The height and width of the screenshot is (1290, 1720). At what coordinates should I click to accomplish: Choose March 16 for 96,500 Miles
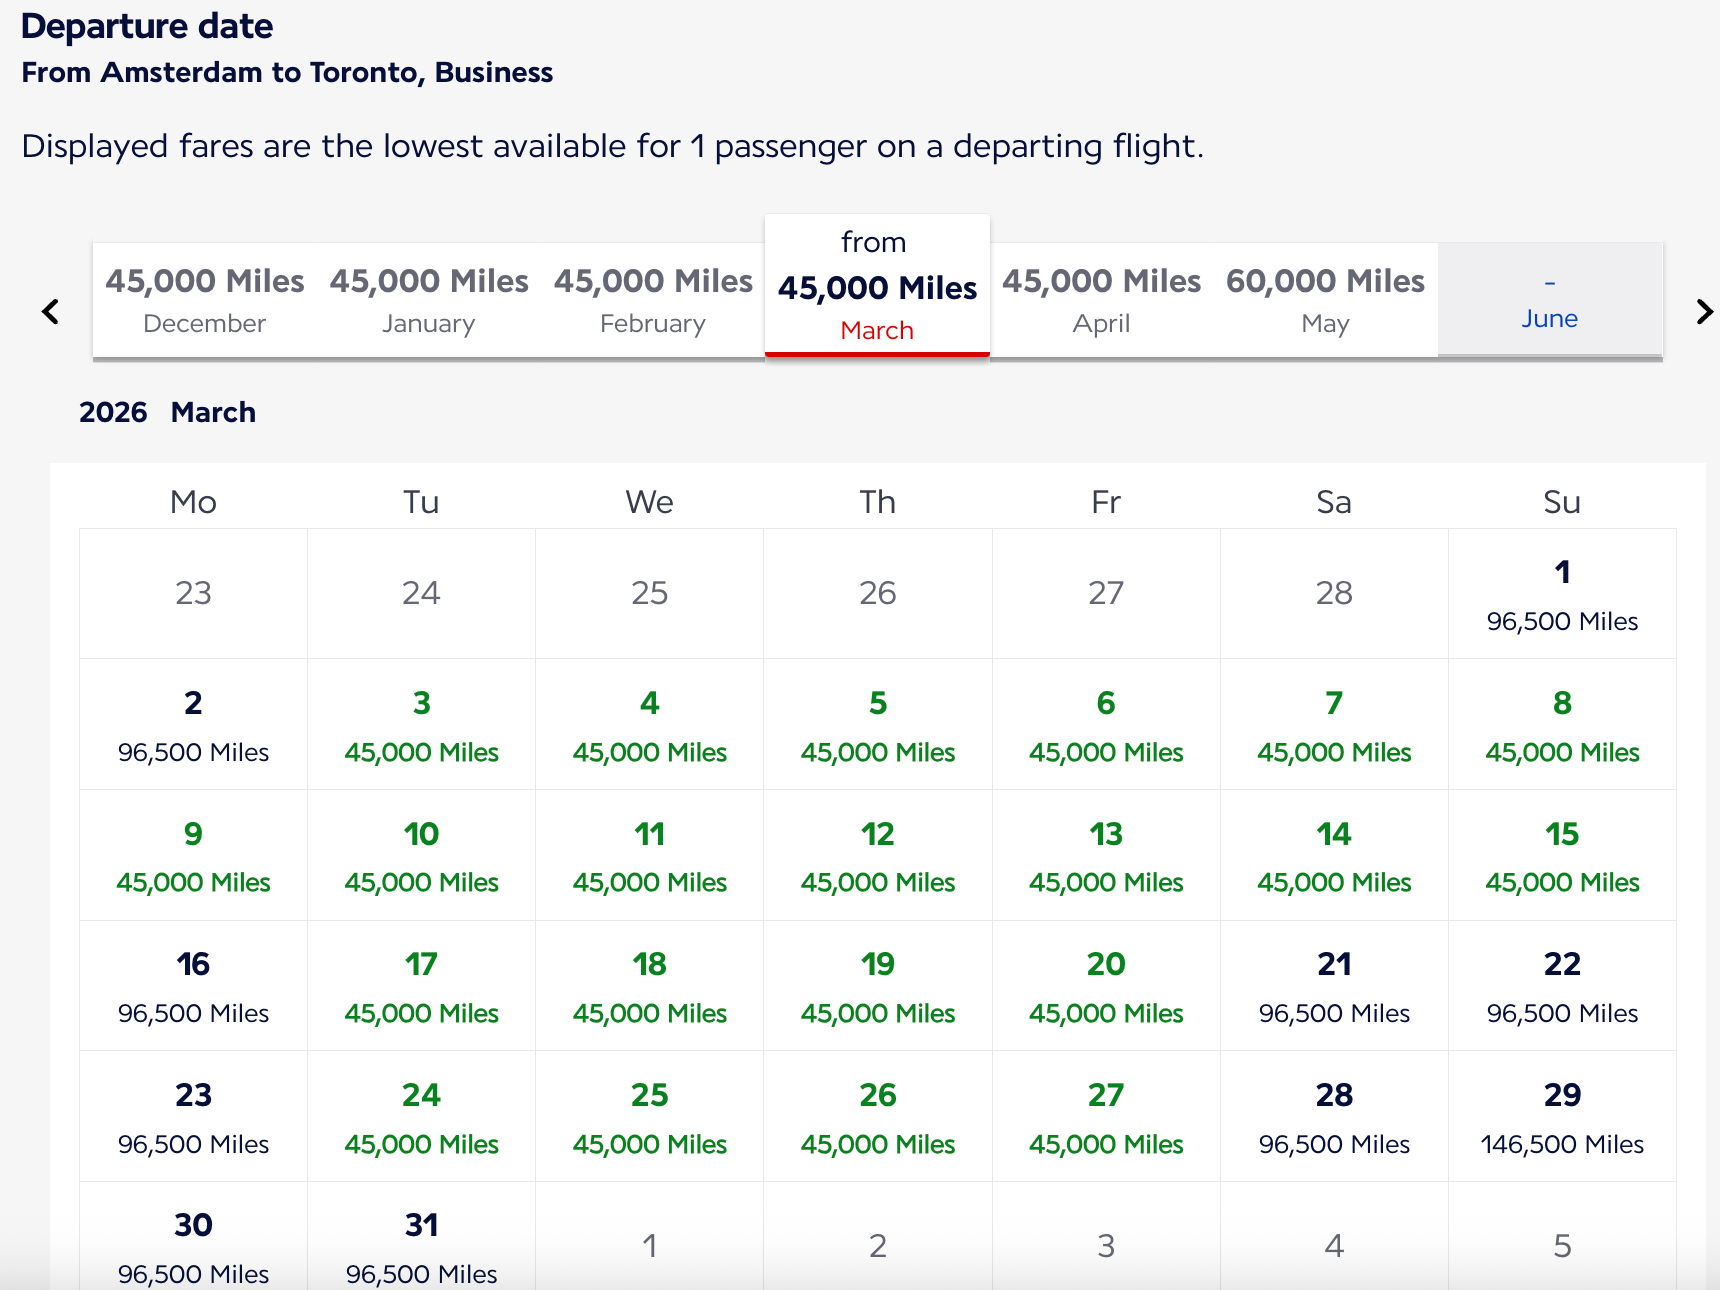pos(193,986)
